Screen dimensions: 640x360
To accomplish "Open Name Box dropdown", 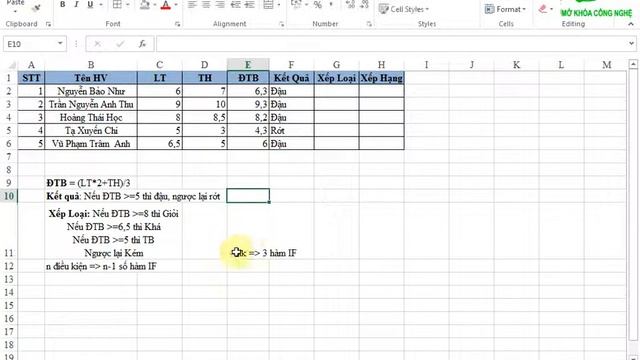I will [x=60, y=43].
